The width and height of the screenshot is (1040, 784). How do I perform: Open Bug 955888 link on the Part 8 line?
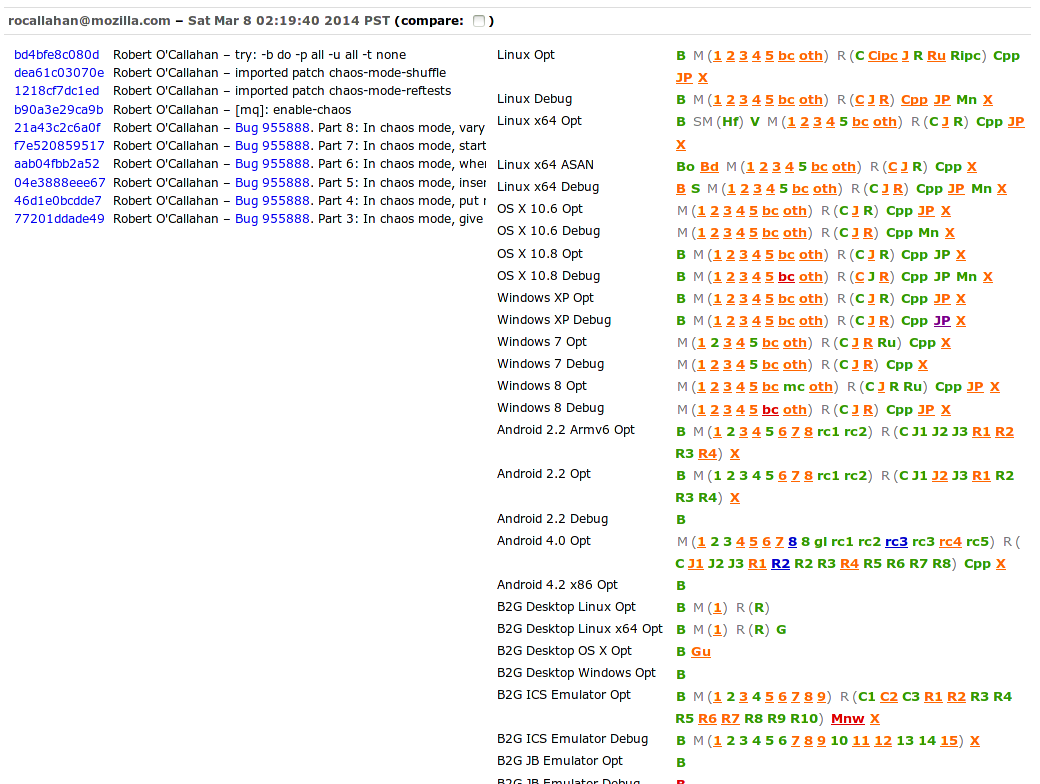pos(272,127)
